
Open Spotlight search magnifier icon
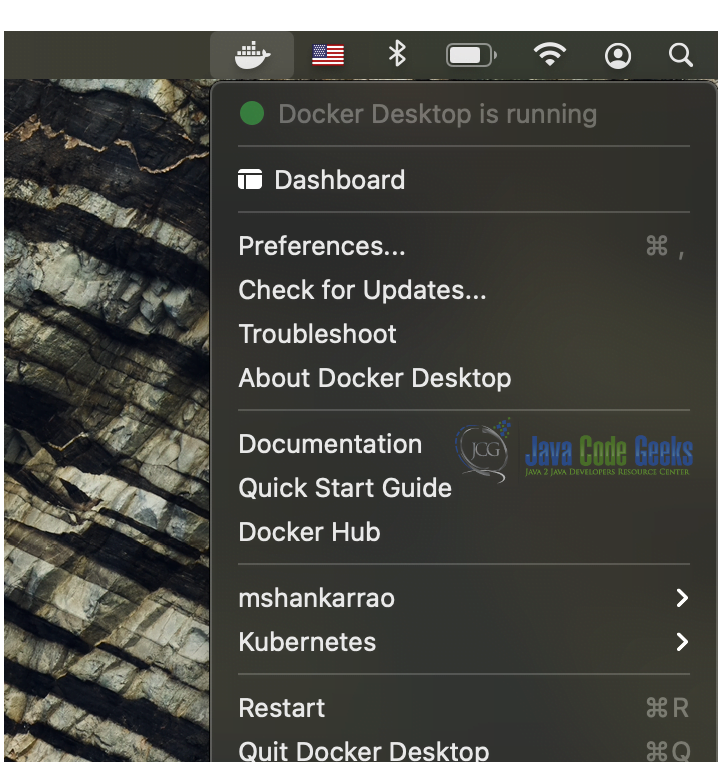coord(681,55)
